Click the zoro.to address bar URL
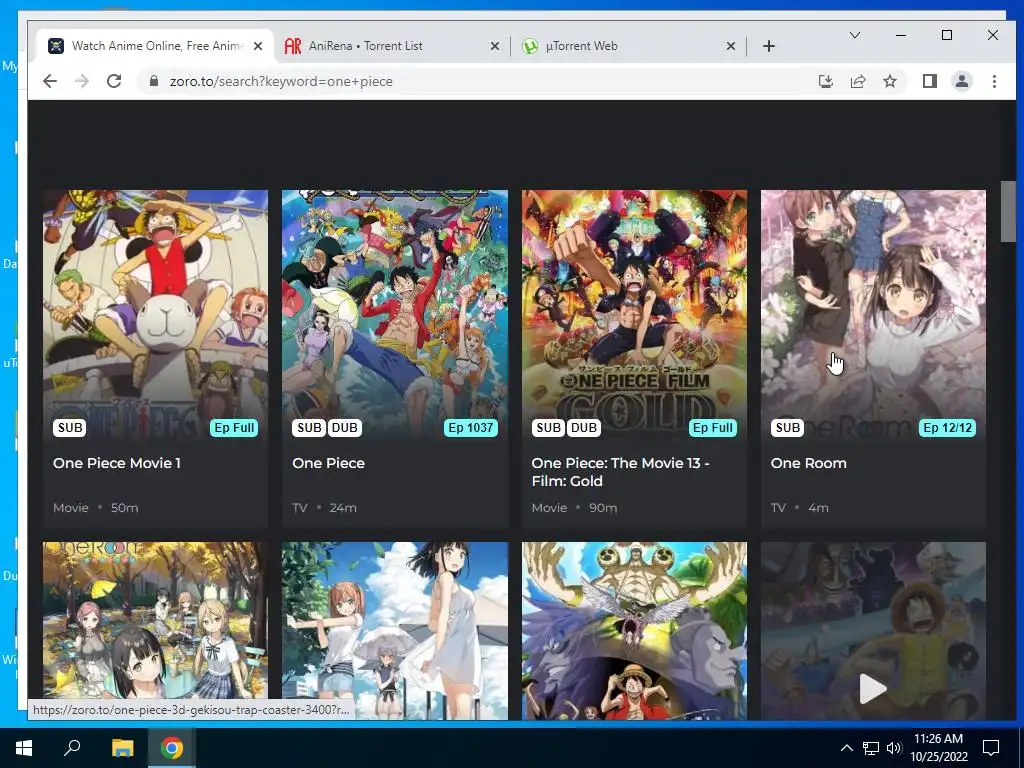The image size is (1024, 768). (281, 81)
